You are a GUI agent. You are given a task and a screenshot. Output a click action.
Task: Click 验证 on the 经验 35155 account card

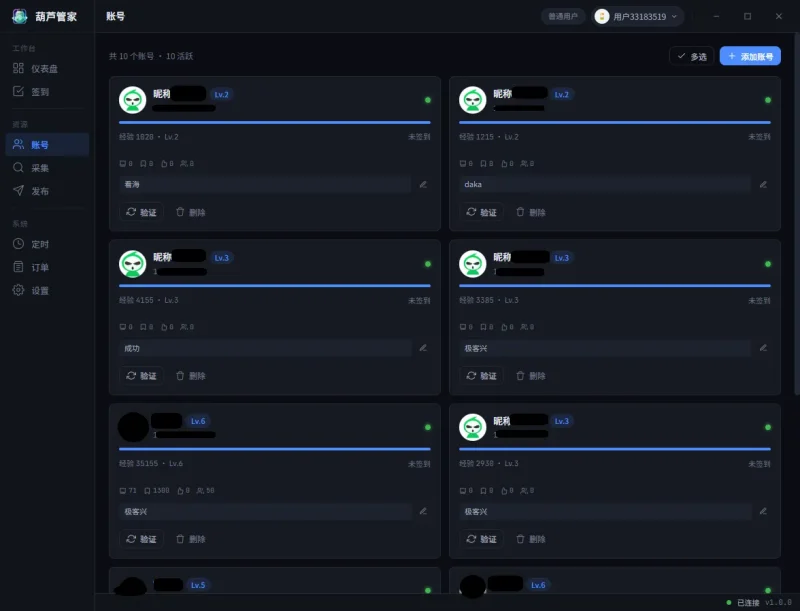(x=141, y=539)
